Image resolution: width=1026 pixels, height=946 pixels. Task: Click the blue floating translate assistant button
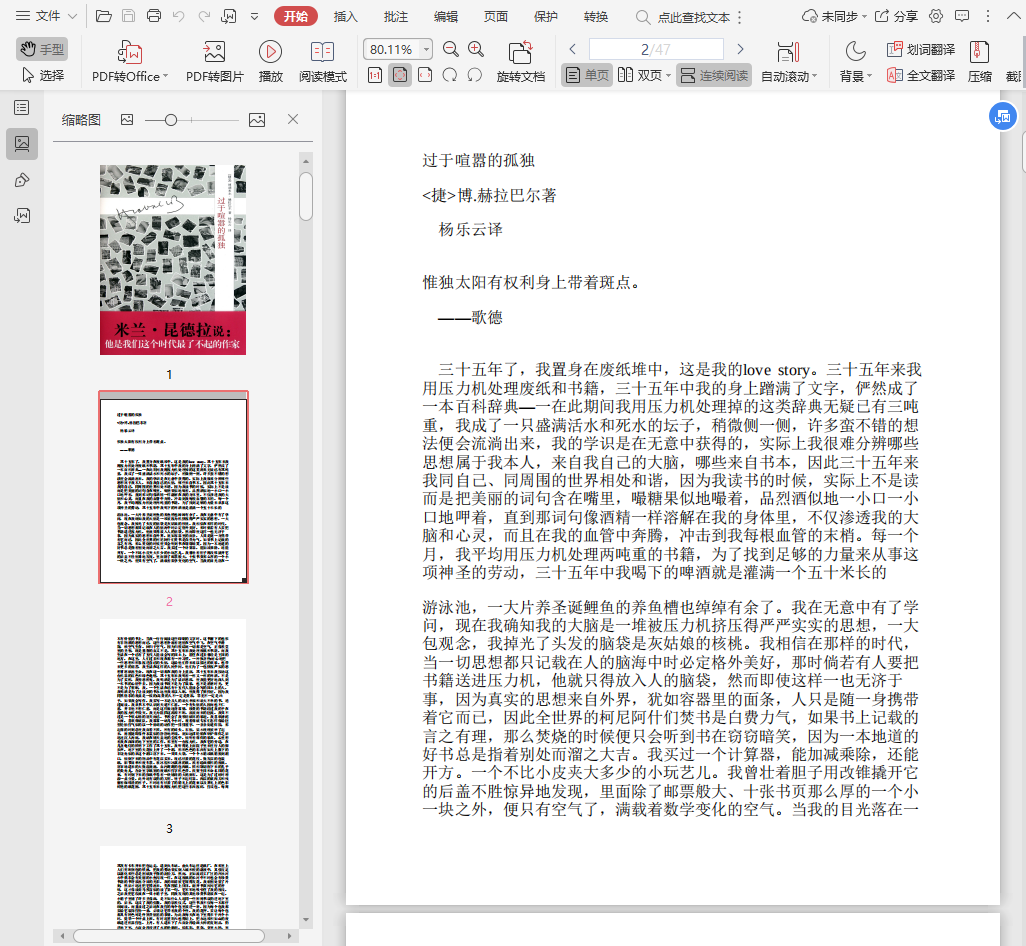point(1002,116)
